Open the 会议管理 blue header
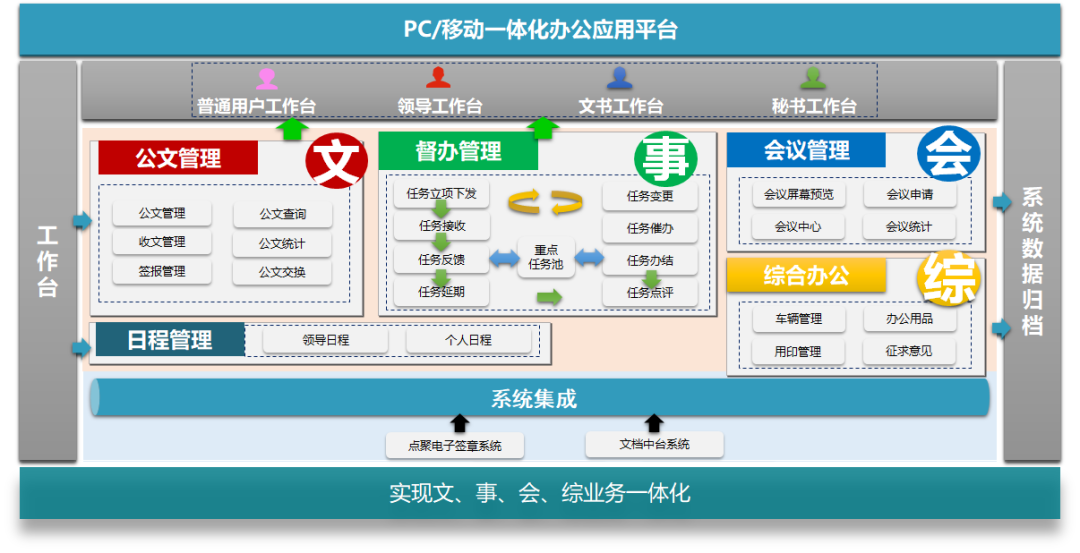This screenshot has width=1080, height=553. click(x=806, y=150)
